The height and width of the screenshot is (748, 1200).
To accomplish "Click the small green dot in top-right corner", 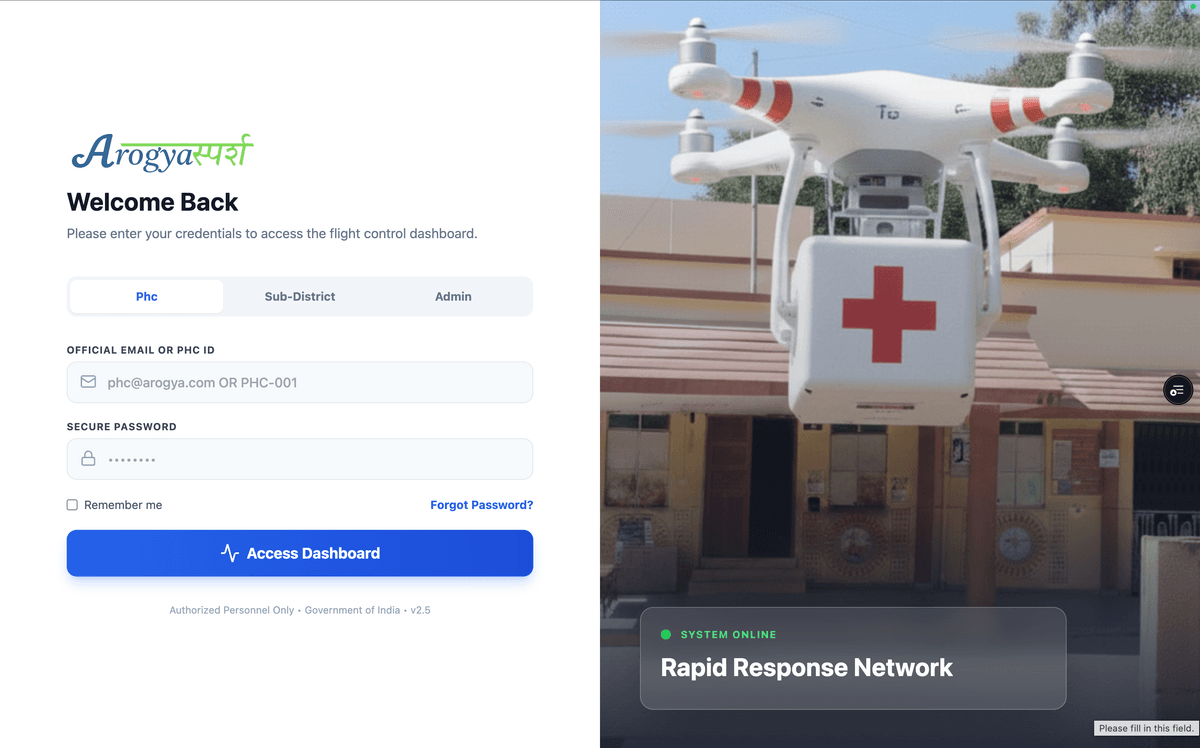I will coord(1194,5).
